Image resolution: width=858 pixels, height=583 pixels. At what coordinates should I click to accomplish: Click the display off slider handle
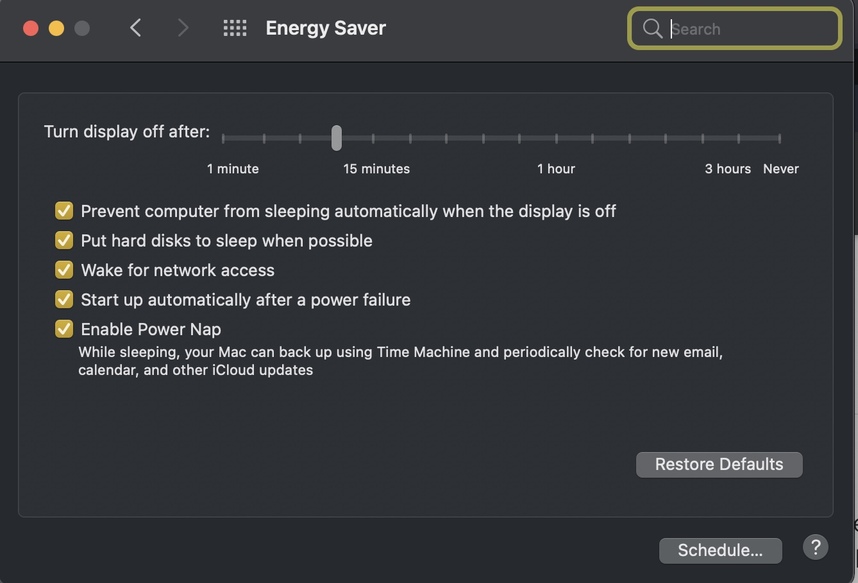click(337, 138)
